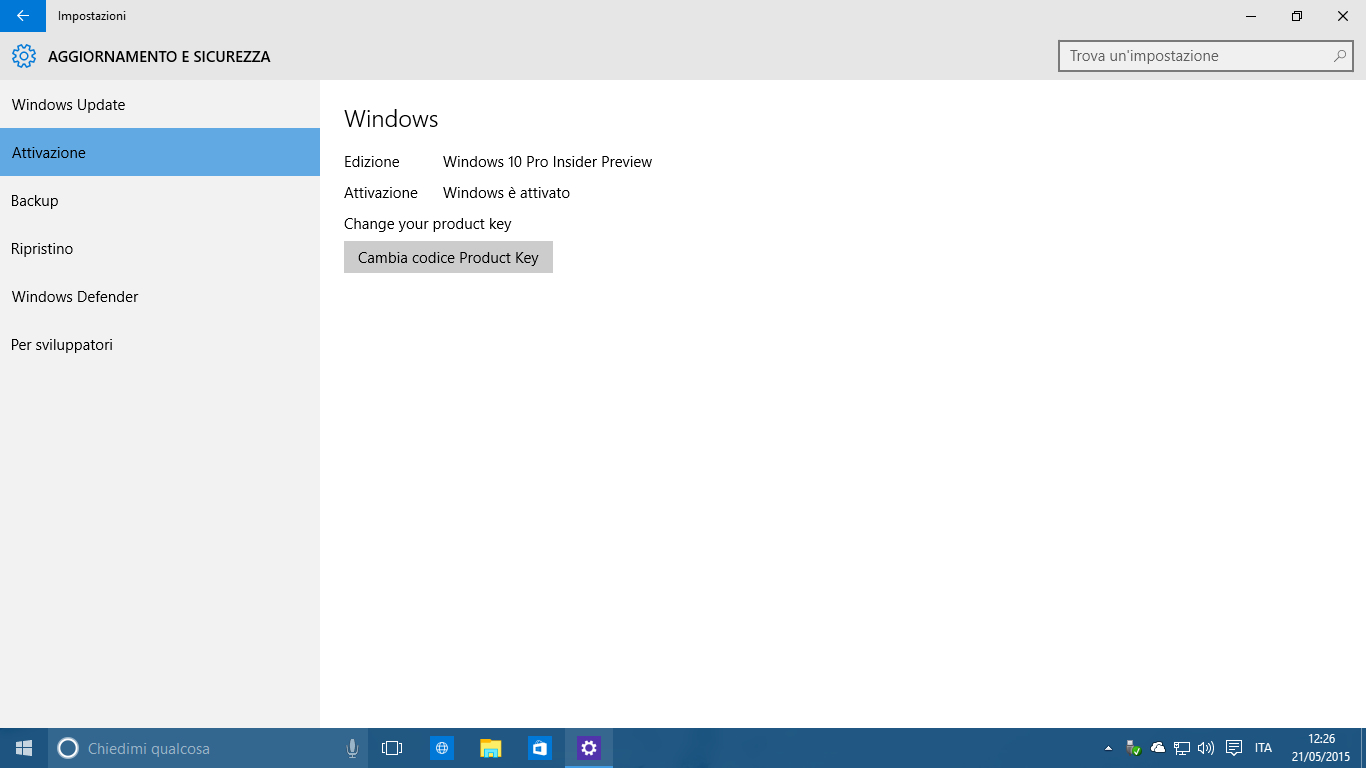Screen dimensions: 1366x768
Task: Minimize the Impostazioni window
Action: click(1251, 16)
